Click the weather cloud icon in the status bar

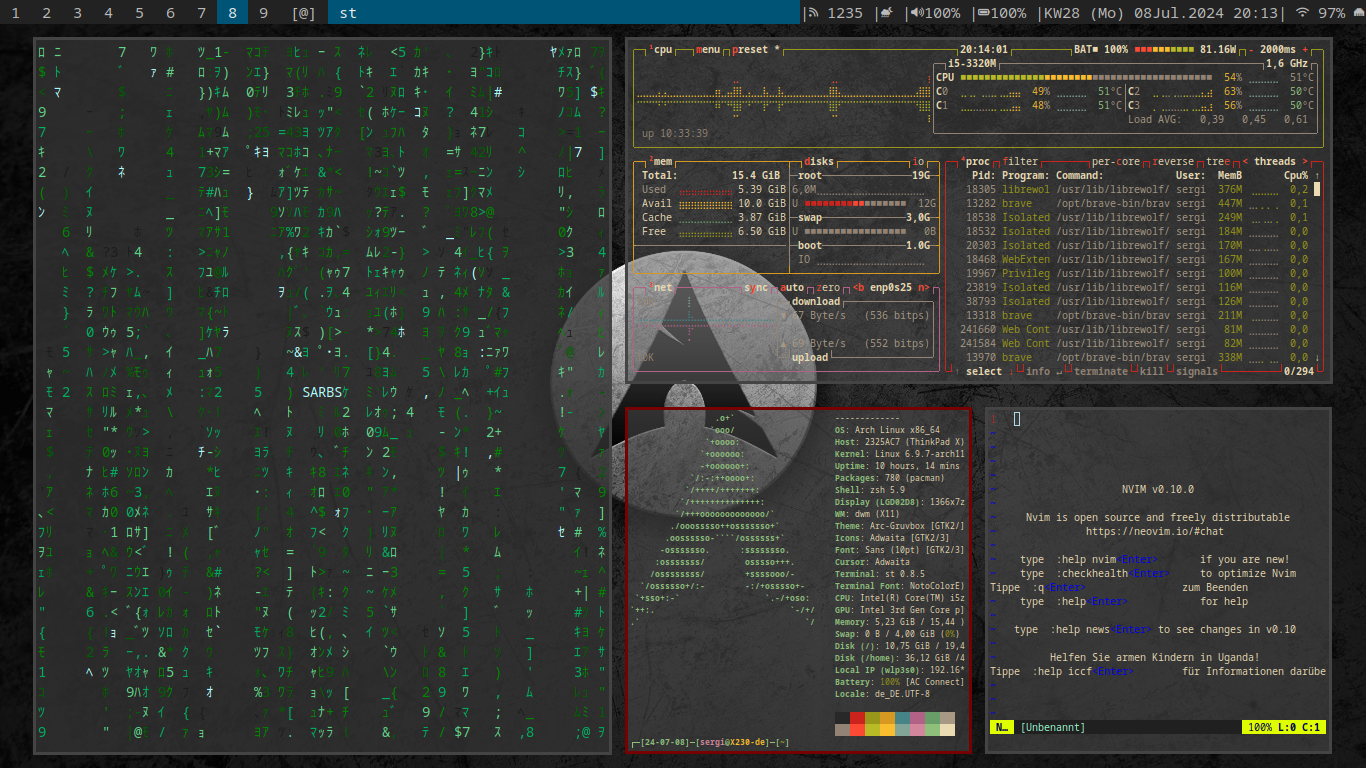point(885,13)
